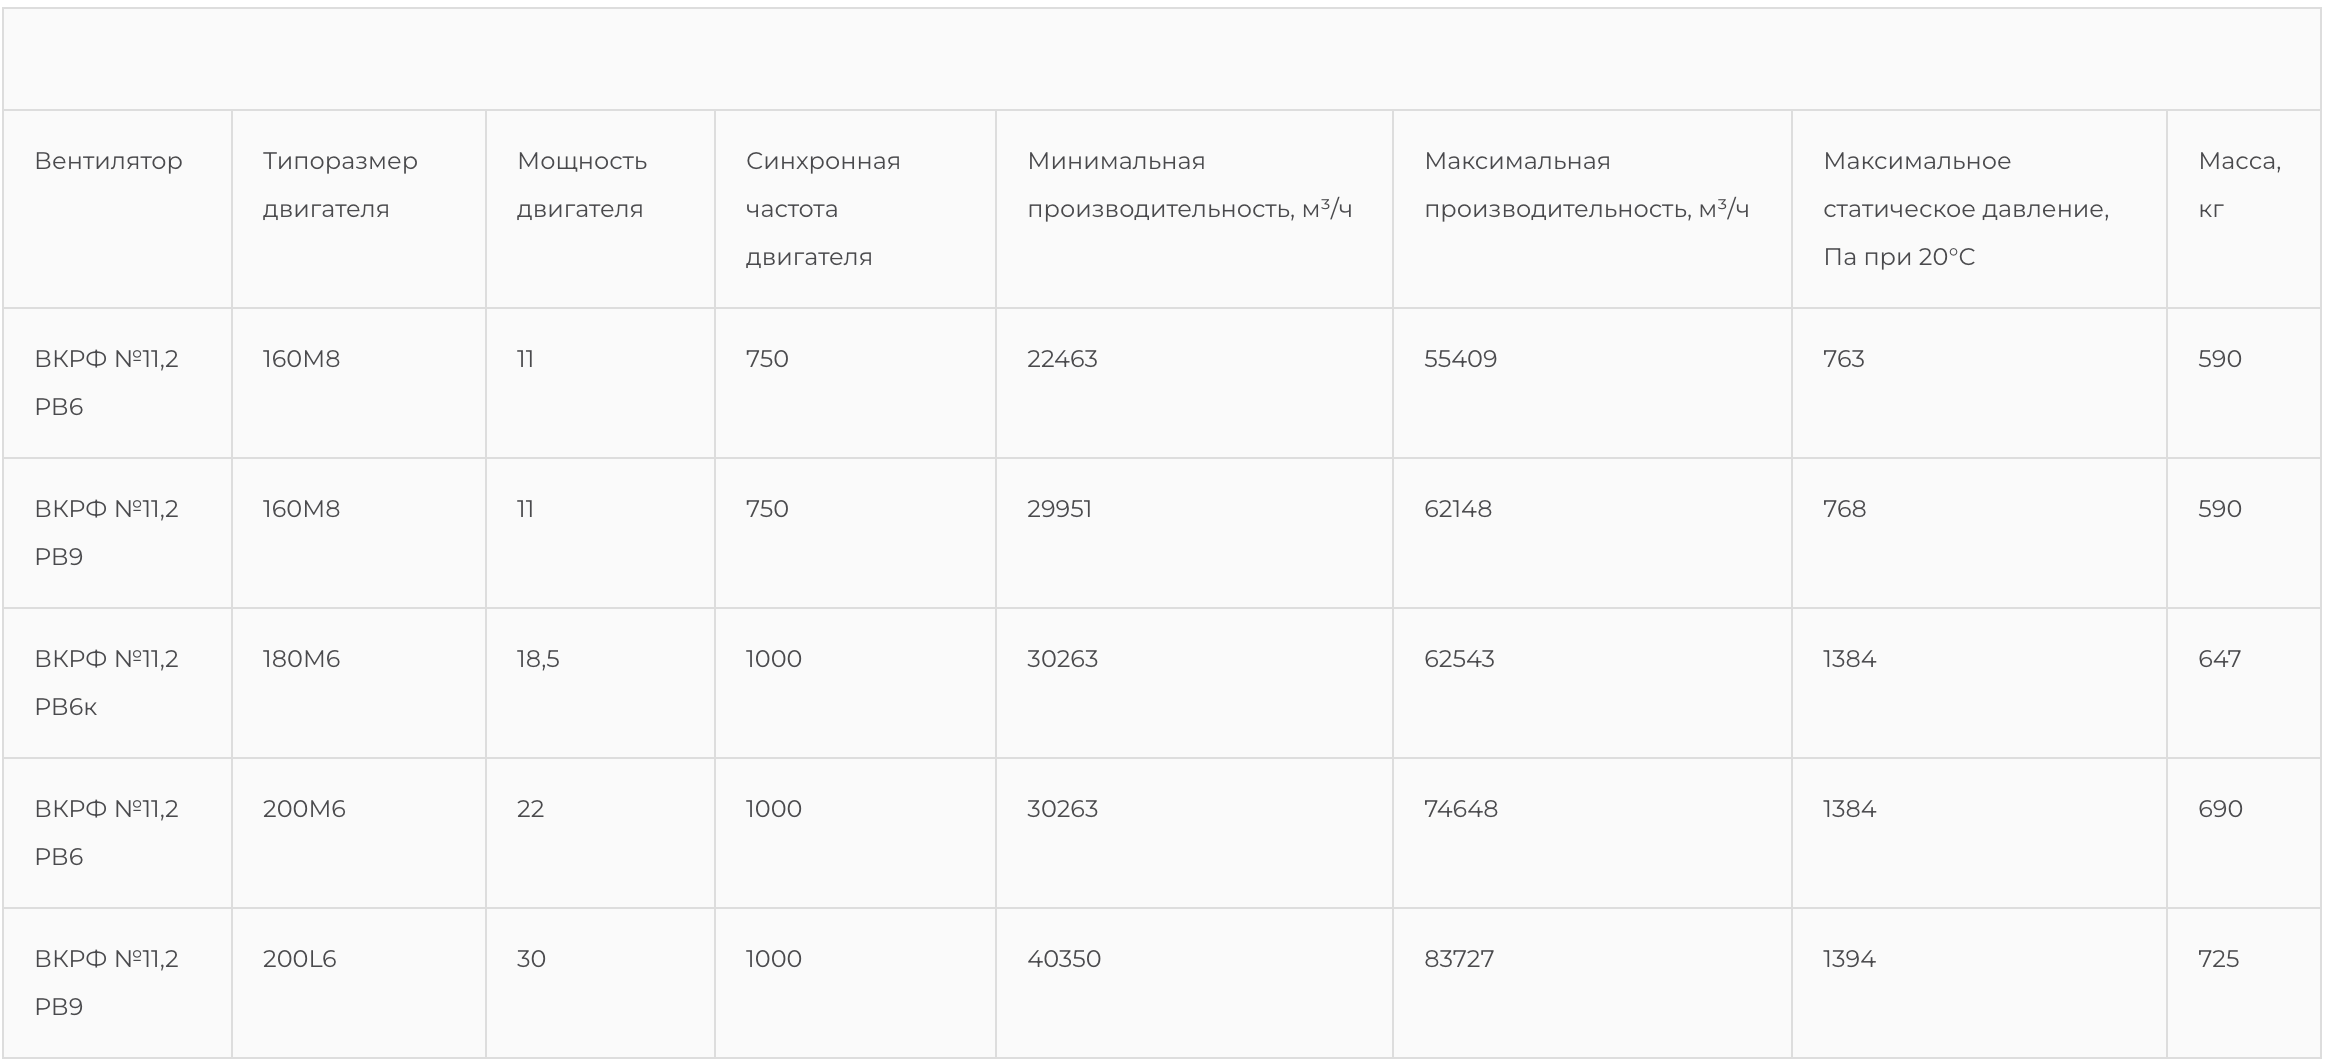Click the 18,5 power value cell

click(x=538, y=659)
